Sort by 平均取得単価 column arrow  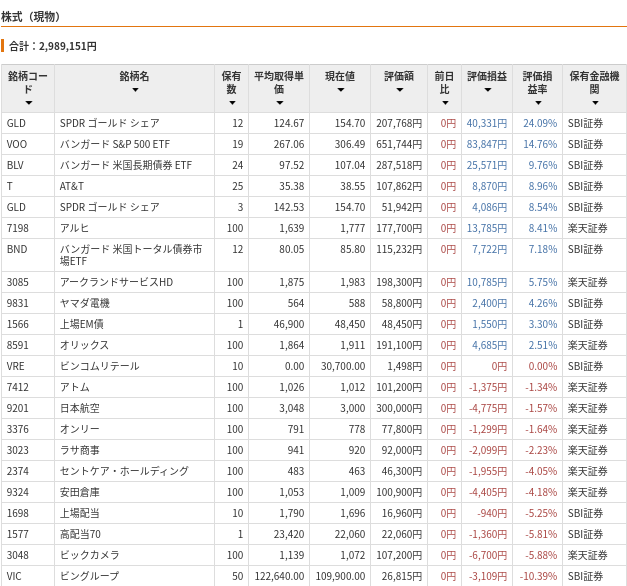280,103
